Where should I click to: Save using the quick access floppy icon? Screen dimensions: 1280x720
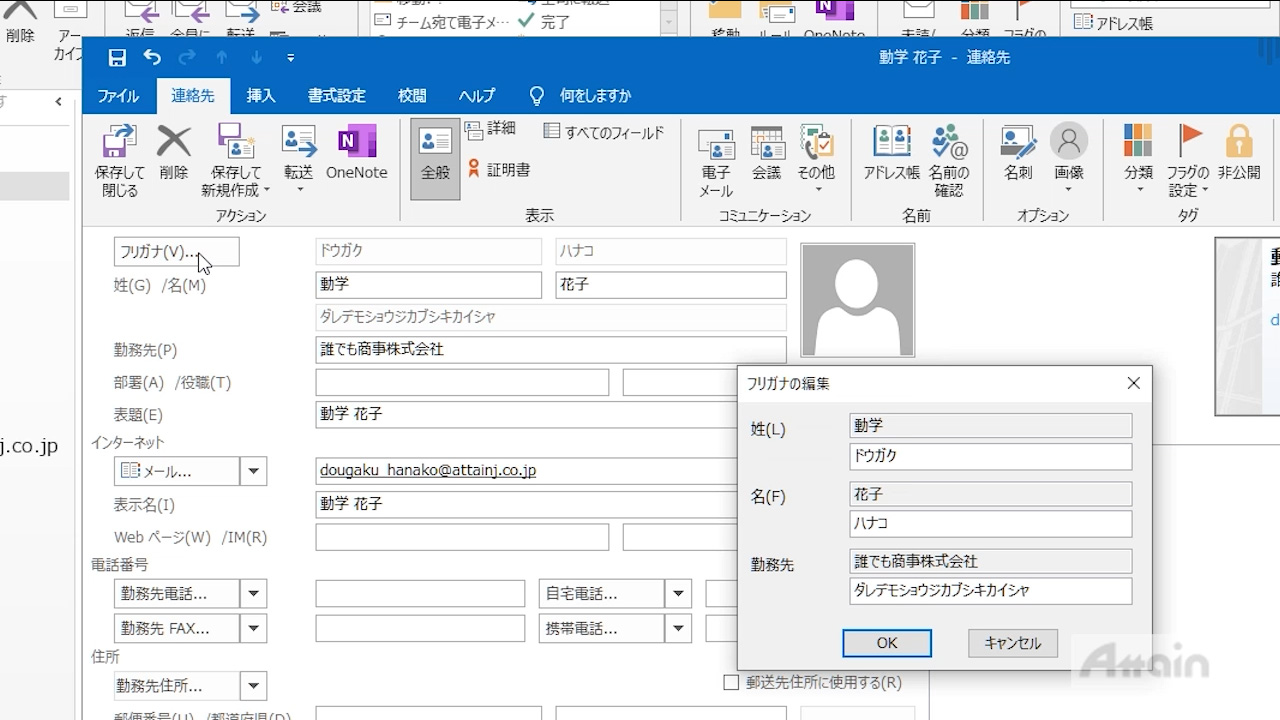[x=117, y=58]
